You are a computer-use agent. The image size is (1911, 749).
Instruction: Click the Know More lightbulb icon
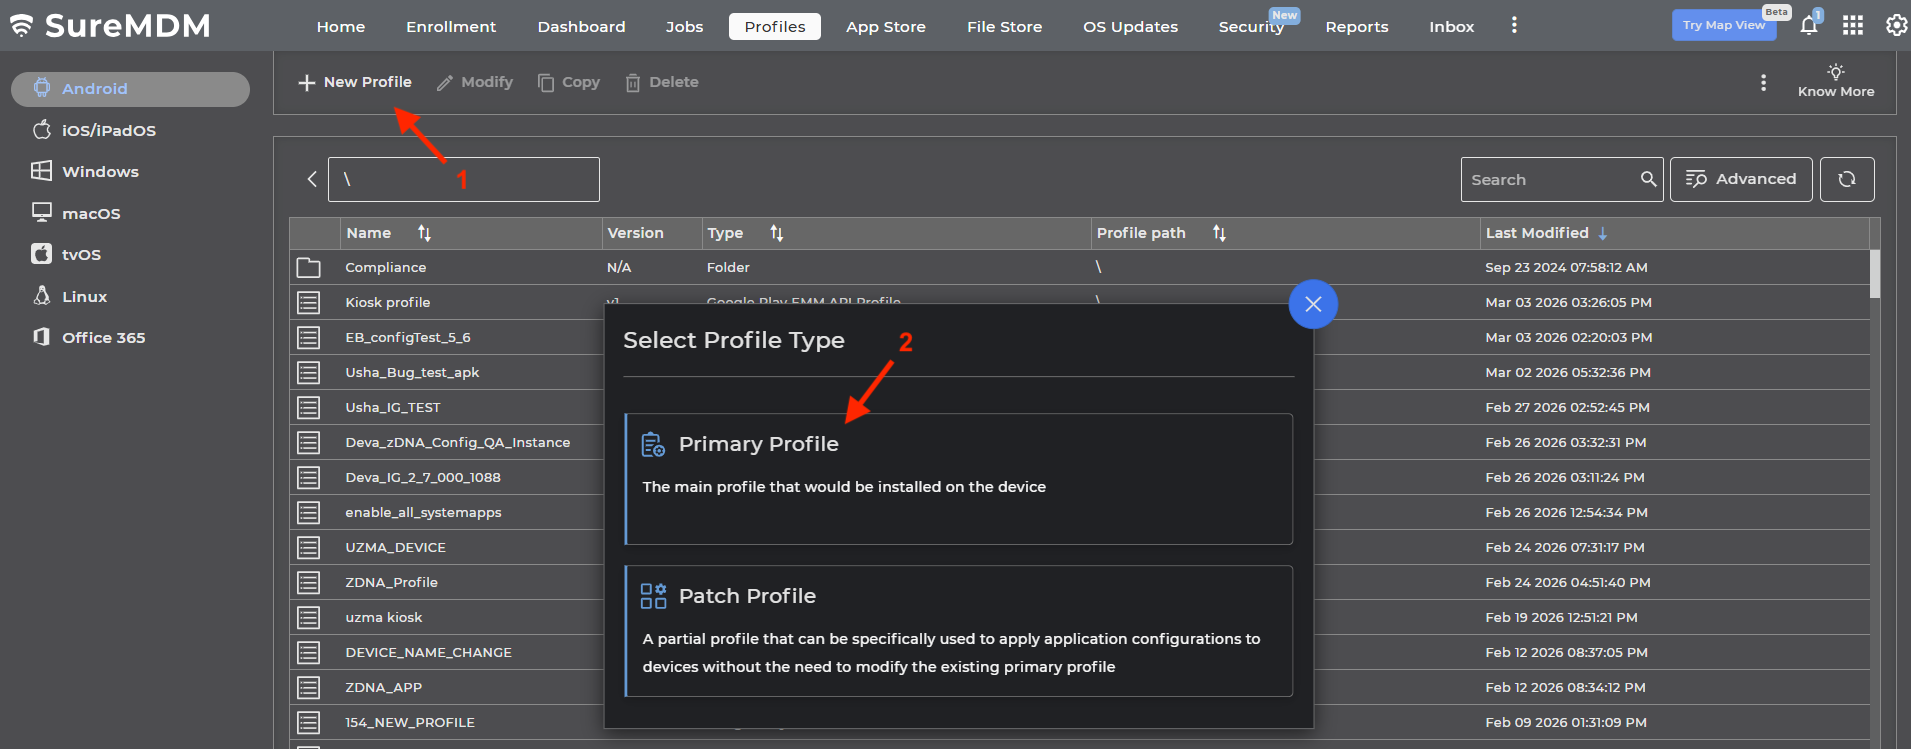(1835, 72)
